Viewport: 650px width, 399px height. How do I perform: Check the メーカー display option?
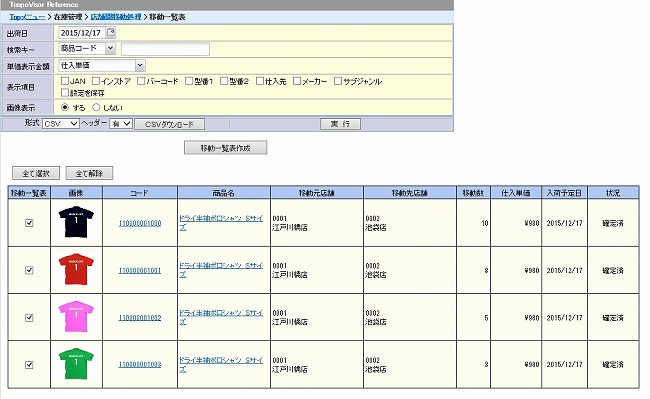pos(297,81)
